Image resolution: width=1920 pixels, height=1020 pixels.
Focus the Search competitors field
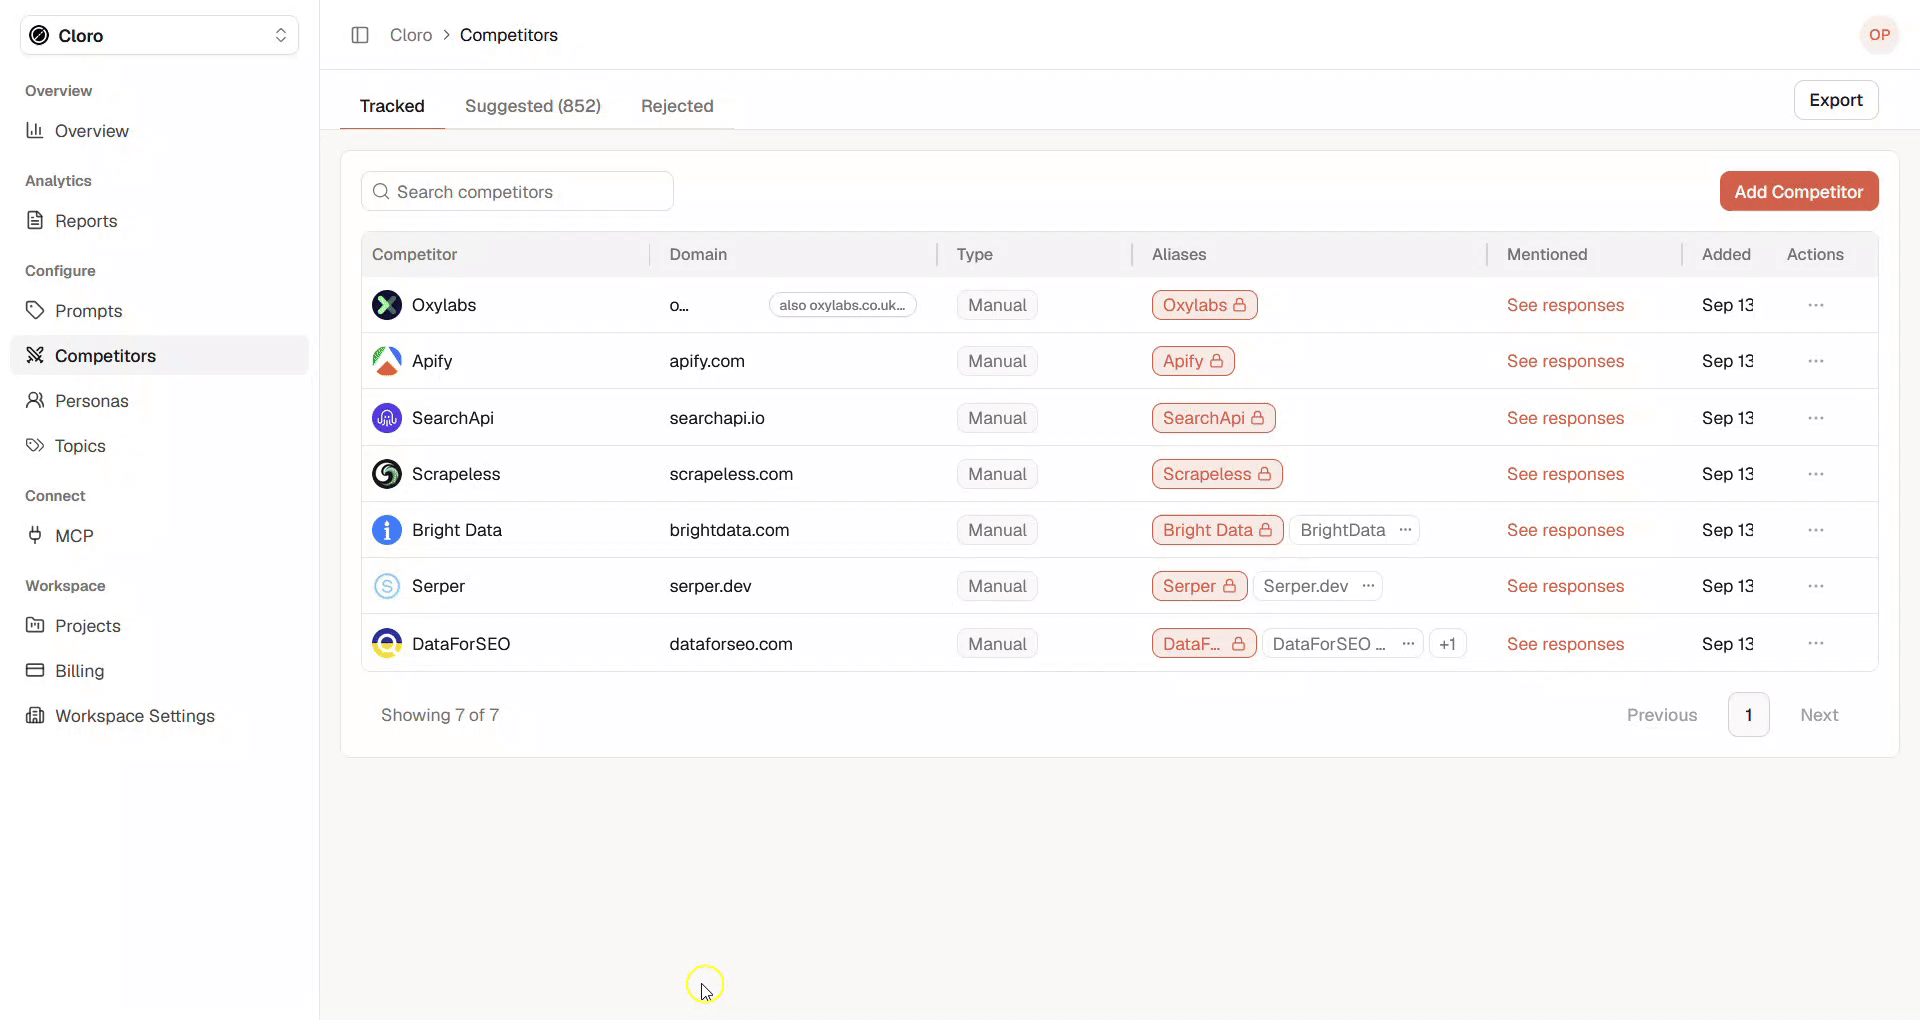click(x=517, y=191)
